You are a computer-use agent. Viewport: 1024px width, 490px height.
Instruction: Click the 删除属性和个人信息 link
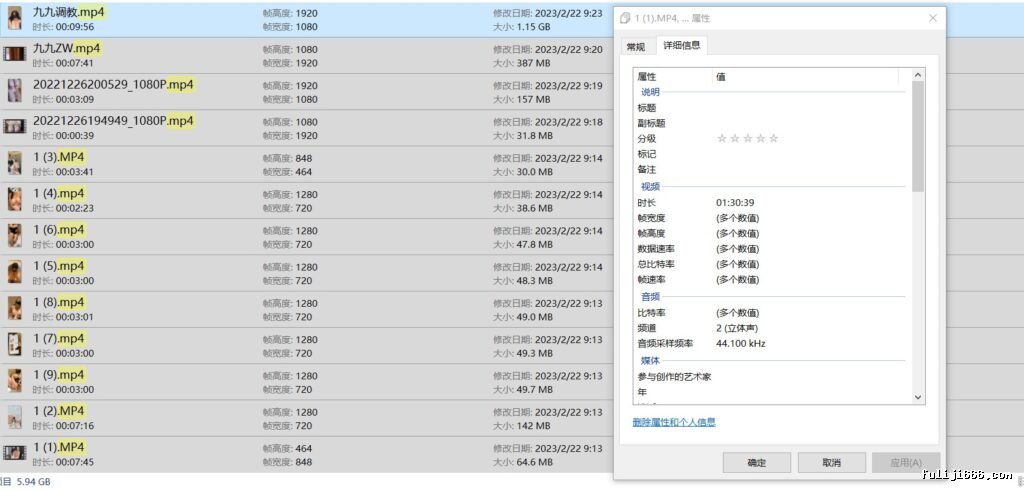[x=674, y=423]
